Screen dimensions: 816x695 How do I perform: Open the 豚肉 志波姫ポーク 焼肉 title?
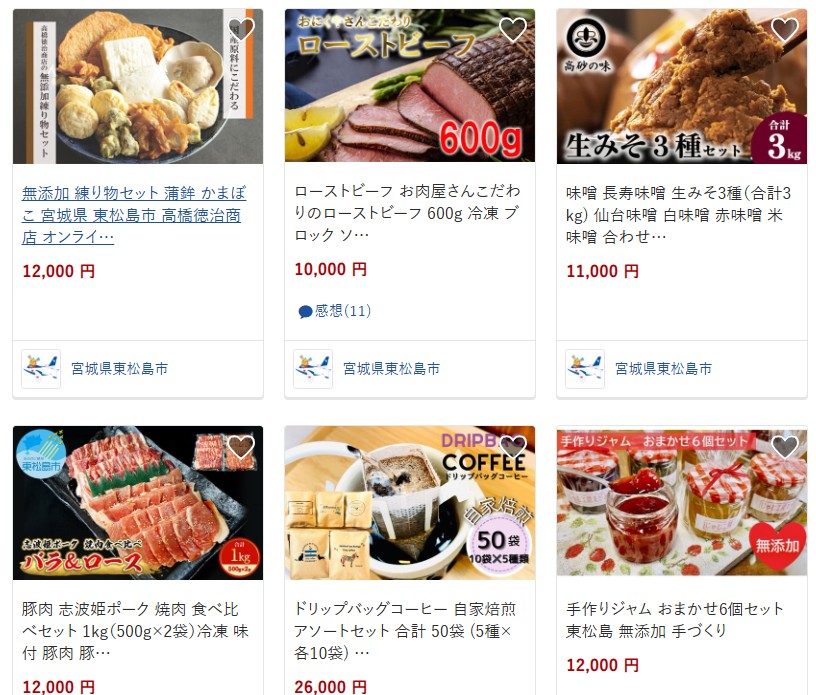click(135, 630)
